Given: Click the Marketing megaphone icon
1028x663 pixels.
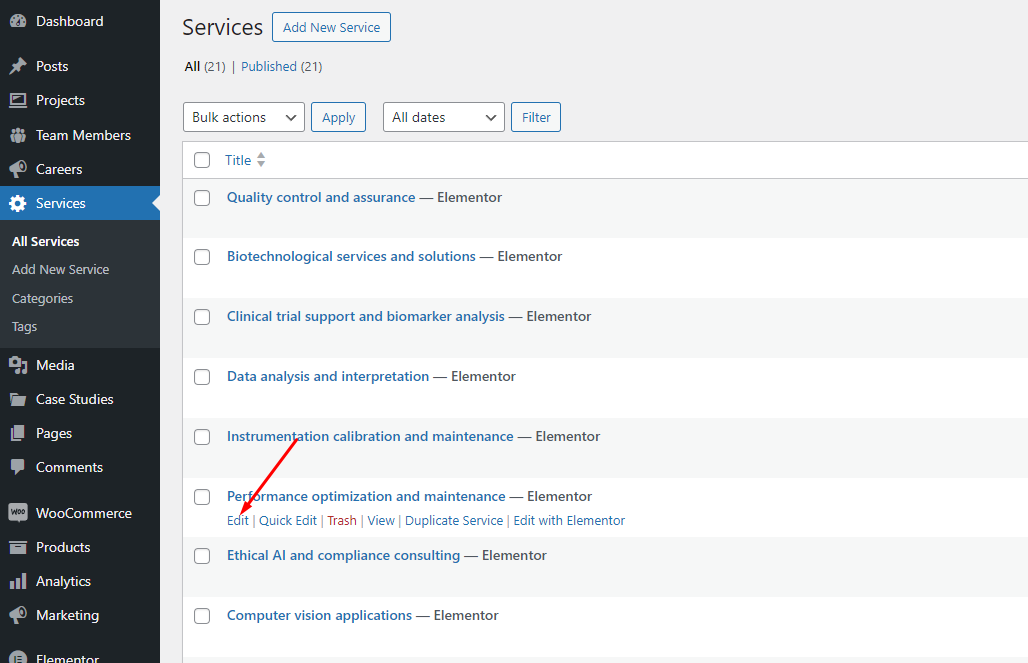Looking at the screenshot, I should (18, 615).
